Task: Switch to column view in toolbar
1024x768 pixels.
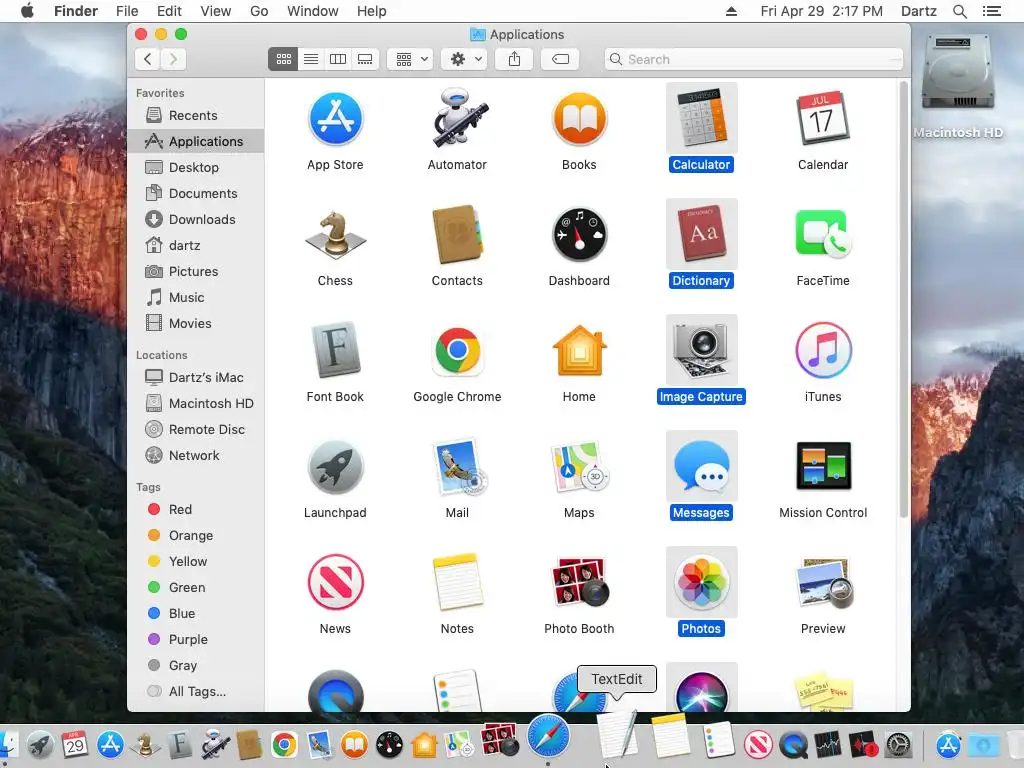Action: pyautogui.click(x=338, y=59)
